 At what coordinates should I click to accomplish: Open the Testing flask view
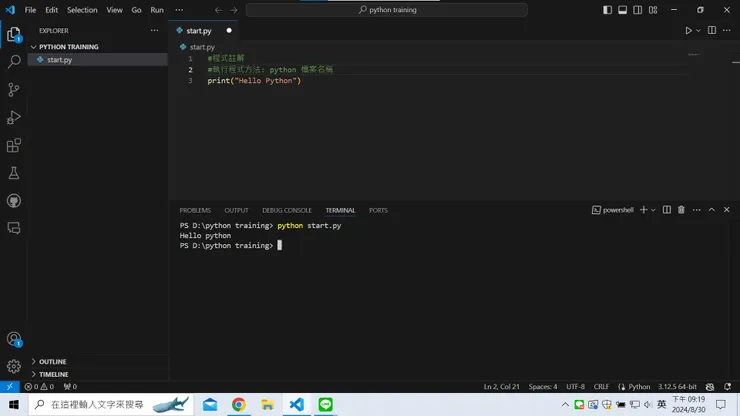(x=14, y=173)
